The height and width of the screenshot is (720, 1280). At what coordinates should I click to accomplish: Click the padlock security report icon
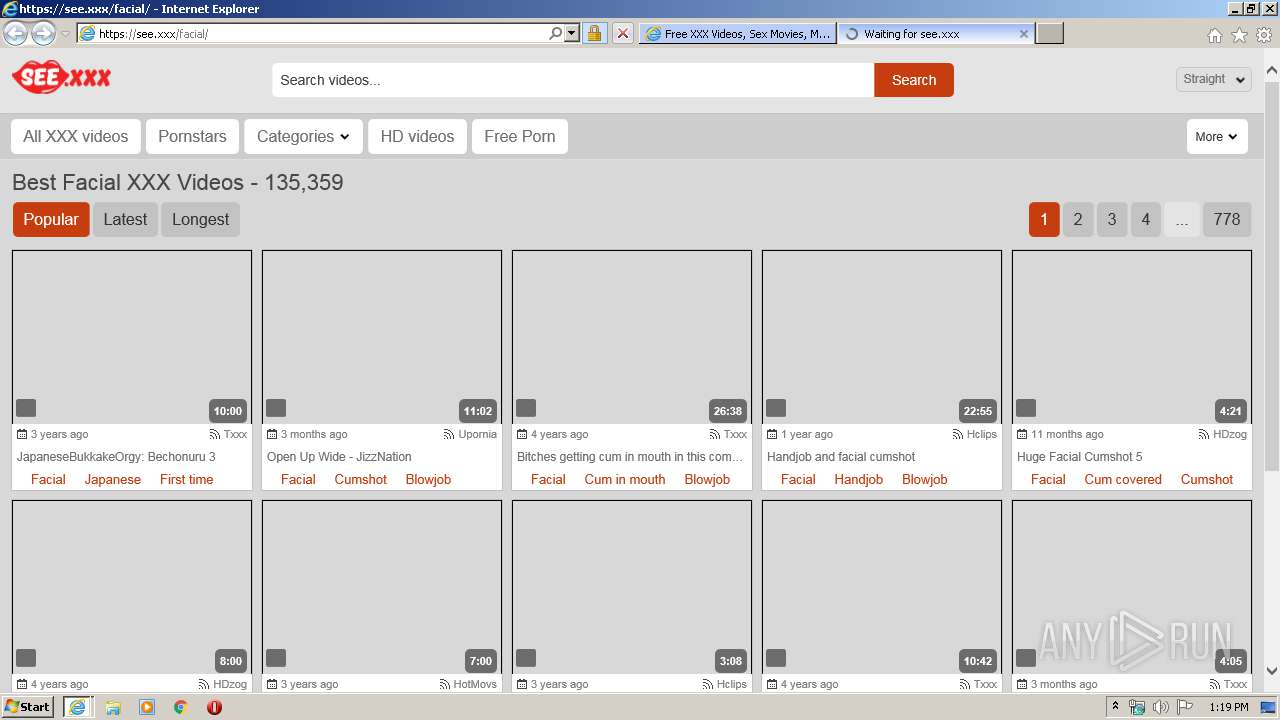(x=594, y=33)
